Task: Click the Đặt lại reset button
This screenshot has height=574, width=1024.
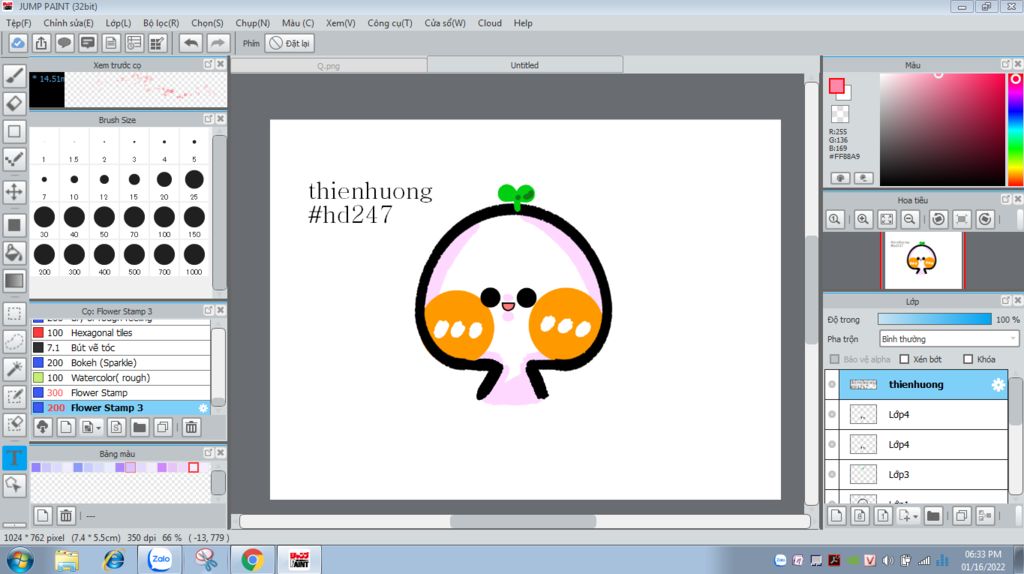Action: [291, 43]
